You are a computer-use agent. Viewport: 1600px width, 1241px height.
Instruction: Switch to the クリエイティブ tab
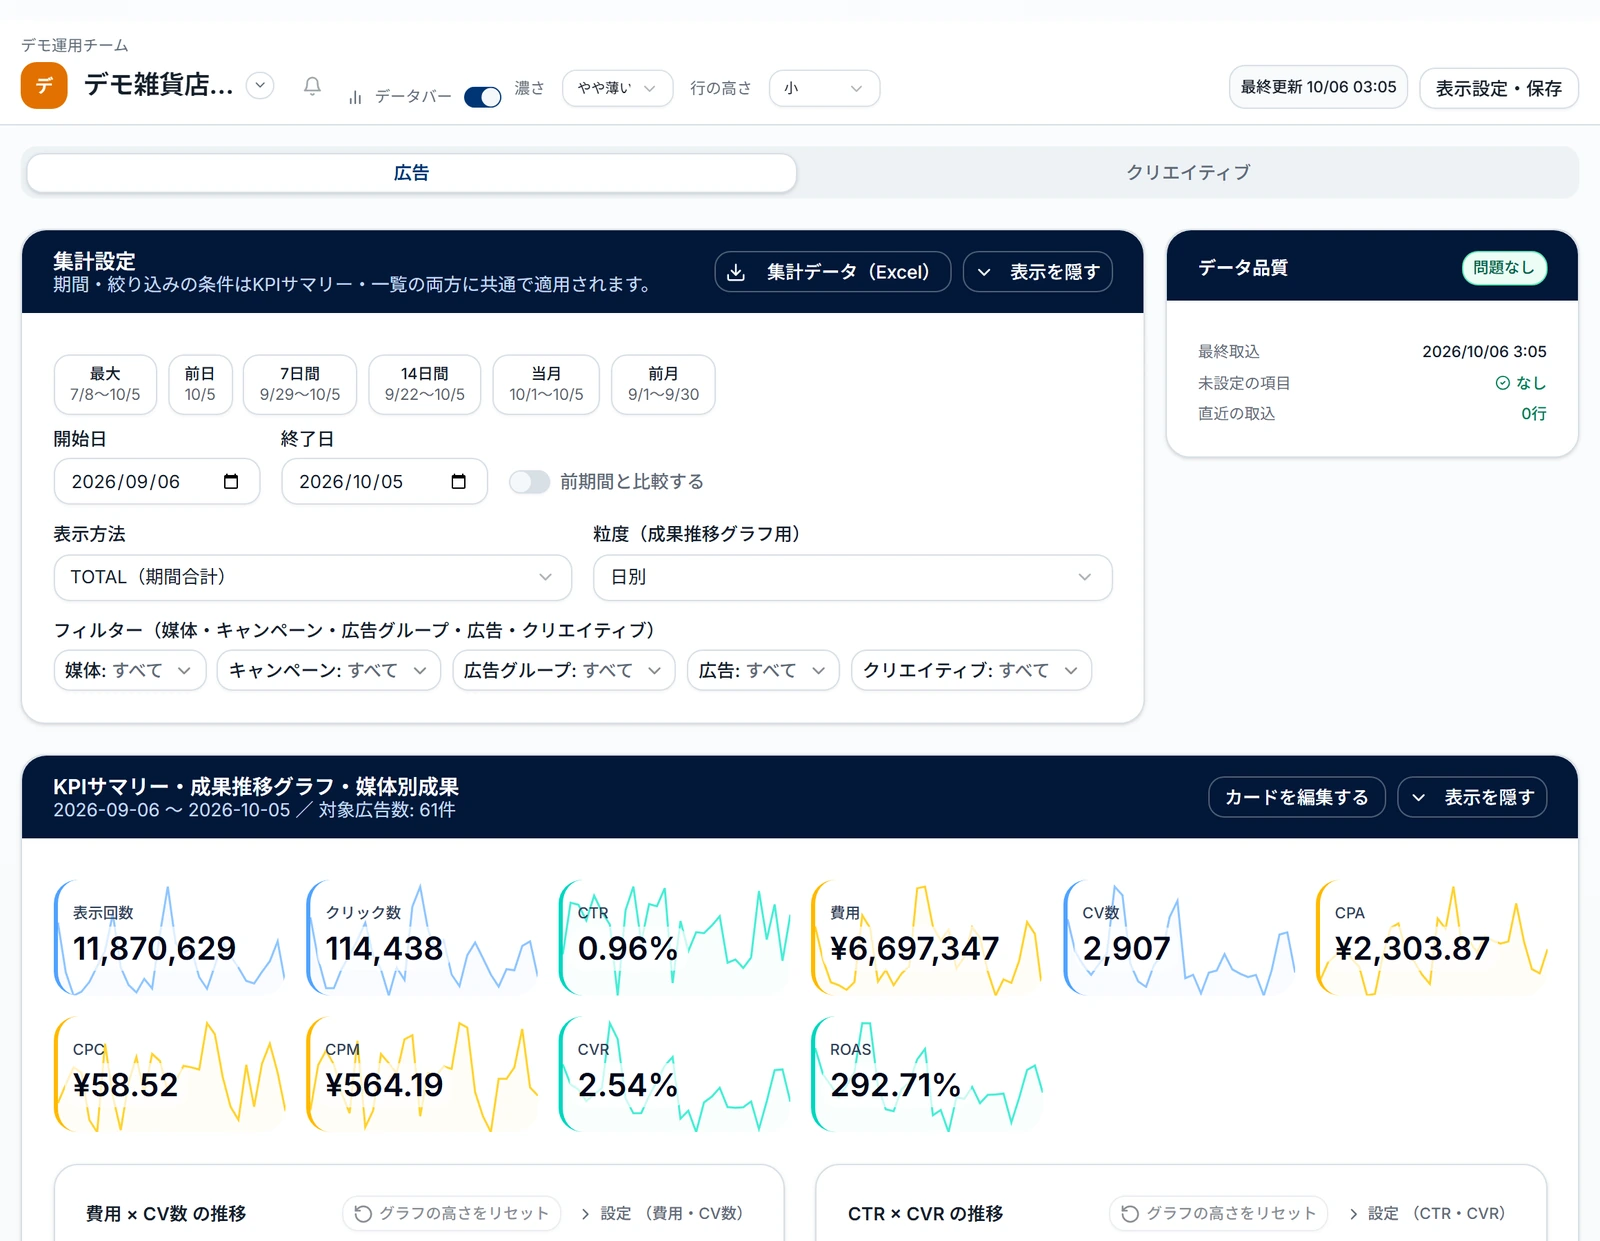coord(1188,173)
